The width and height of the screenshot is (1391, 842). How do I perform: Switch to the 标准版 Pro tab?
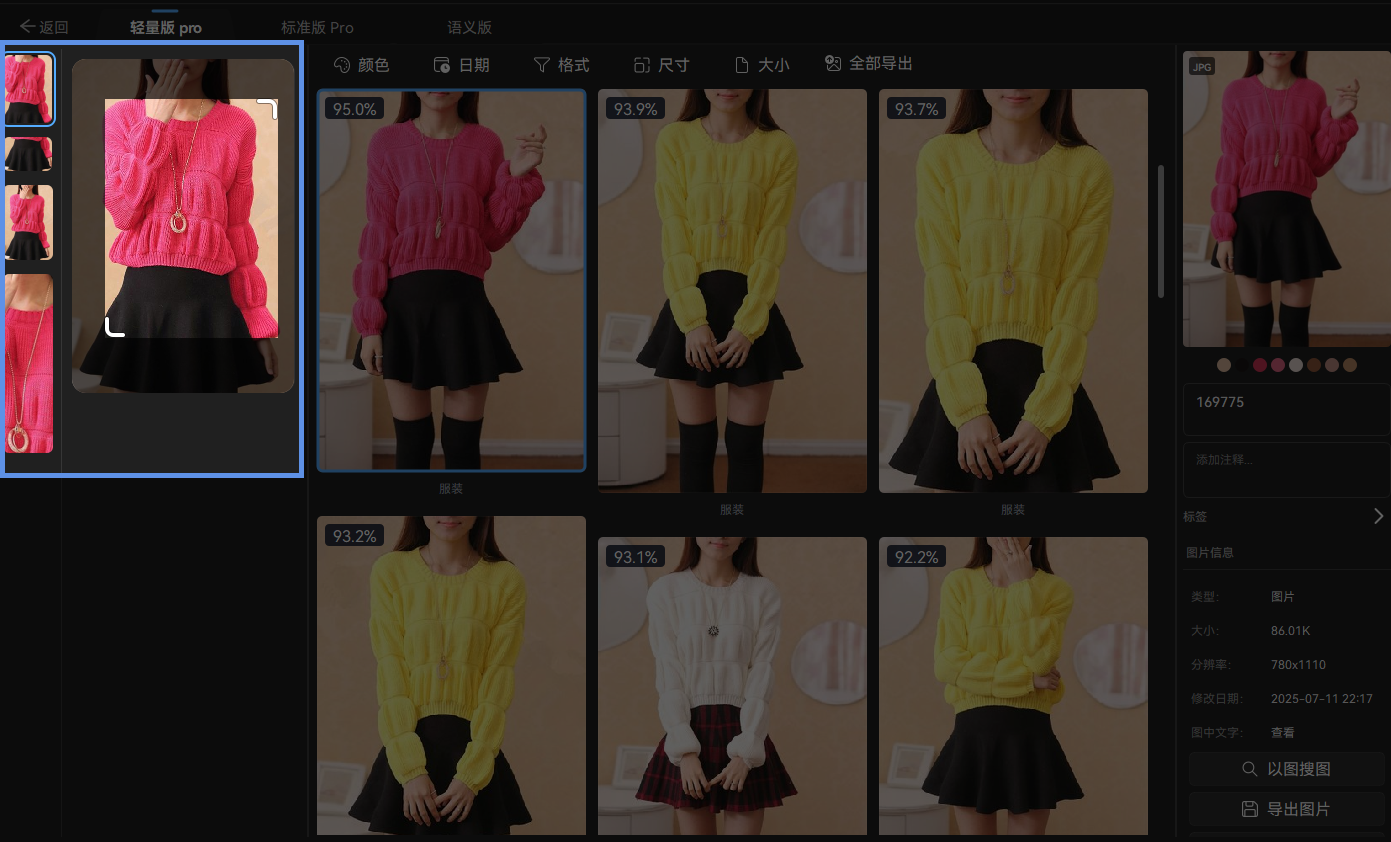[x=317, y=27]
